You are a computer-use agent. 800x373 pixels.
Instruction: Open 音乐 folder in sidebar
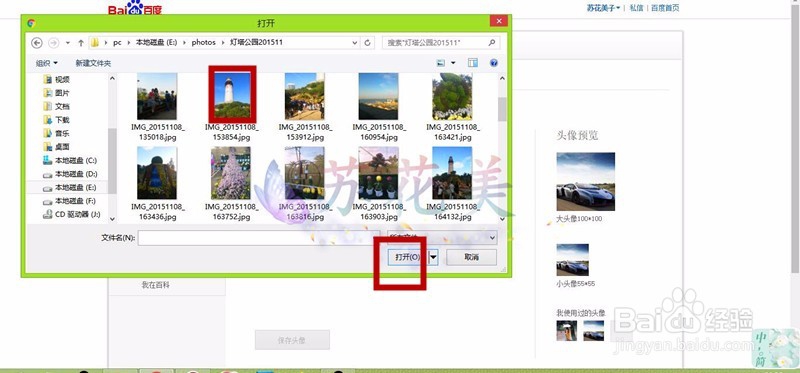57,133
